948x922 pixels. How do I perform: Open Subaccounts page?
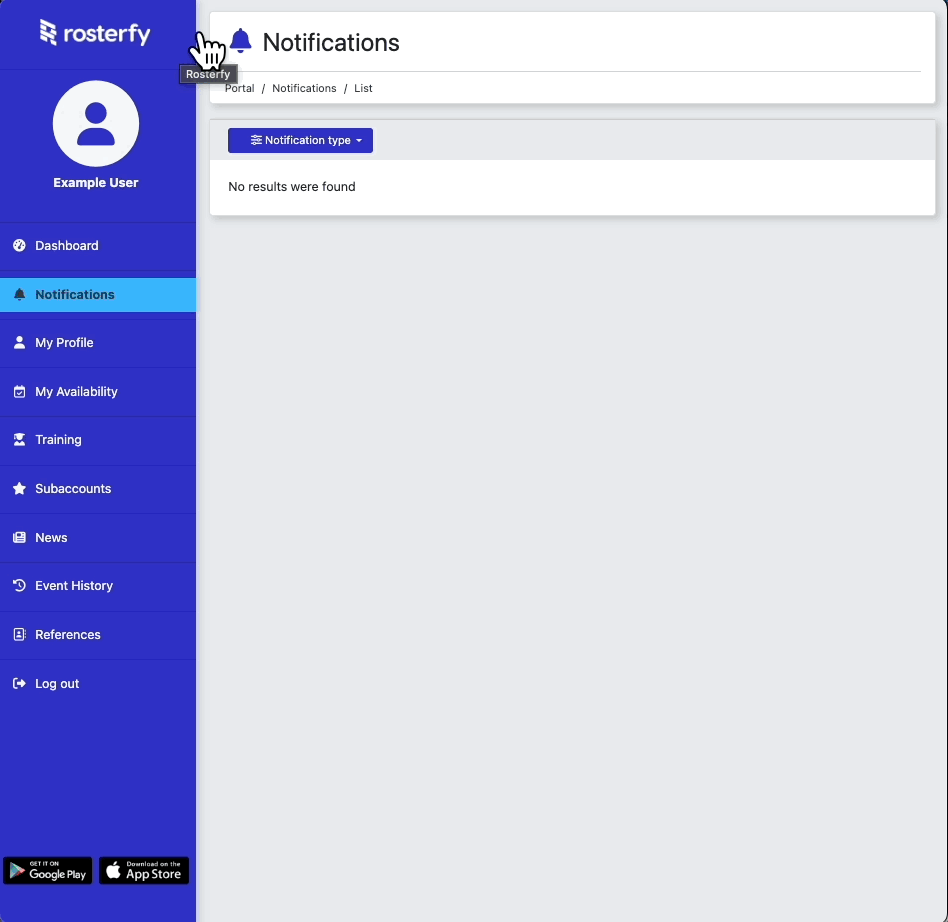(98, 489)
